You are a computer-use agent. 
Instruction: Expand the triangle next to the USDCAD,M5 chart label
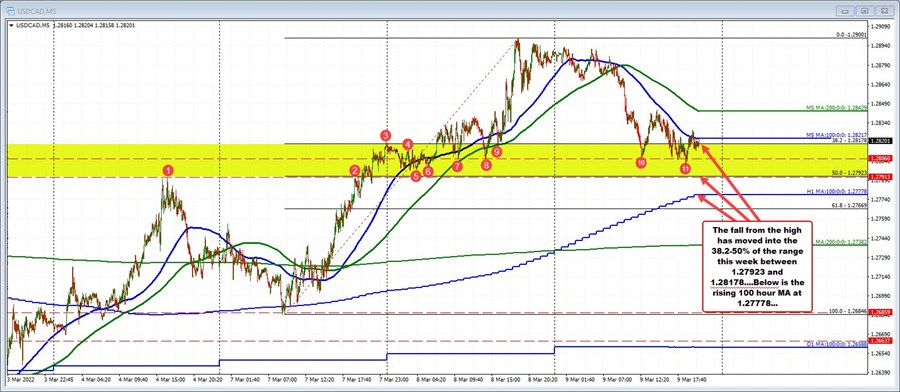(x=11, y=24)
